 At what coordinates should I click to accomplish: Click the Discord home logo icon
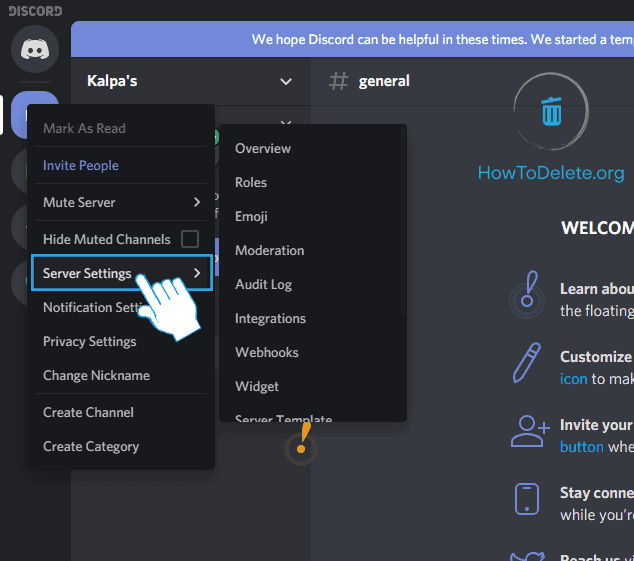35,48
